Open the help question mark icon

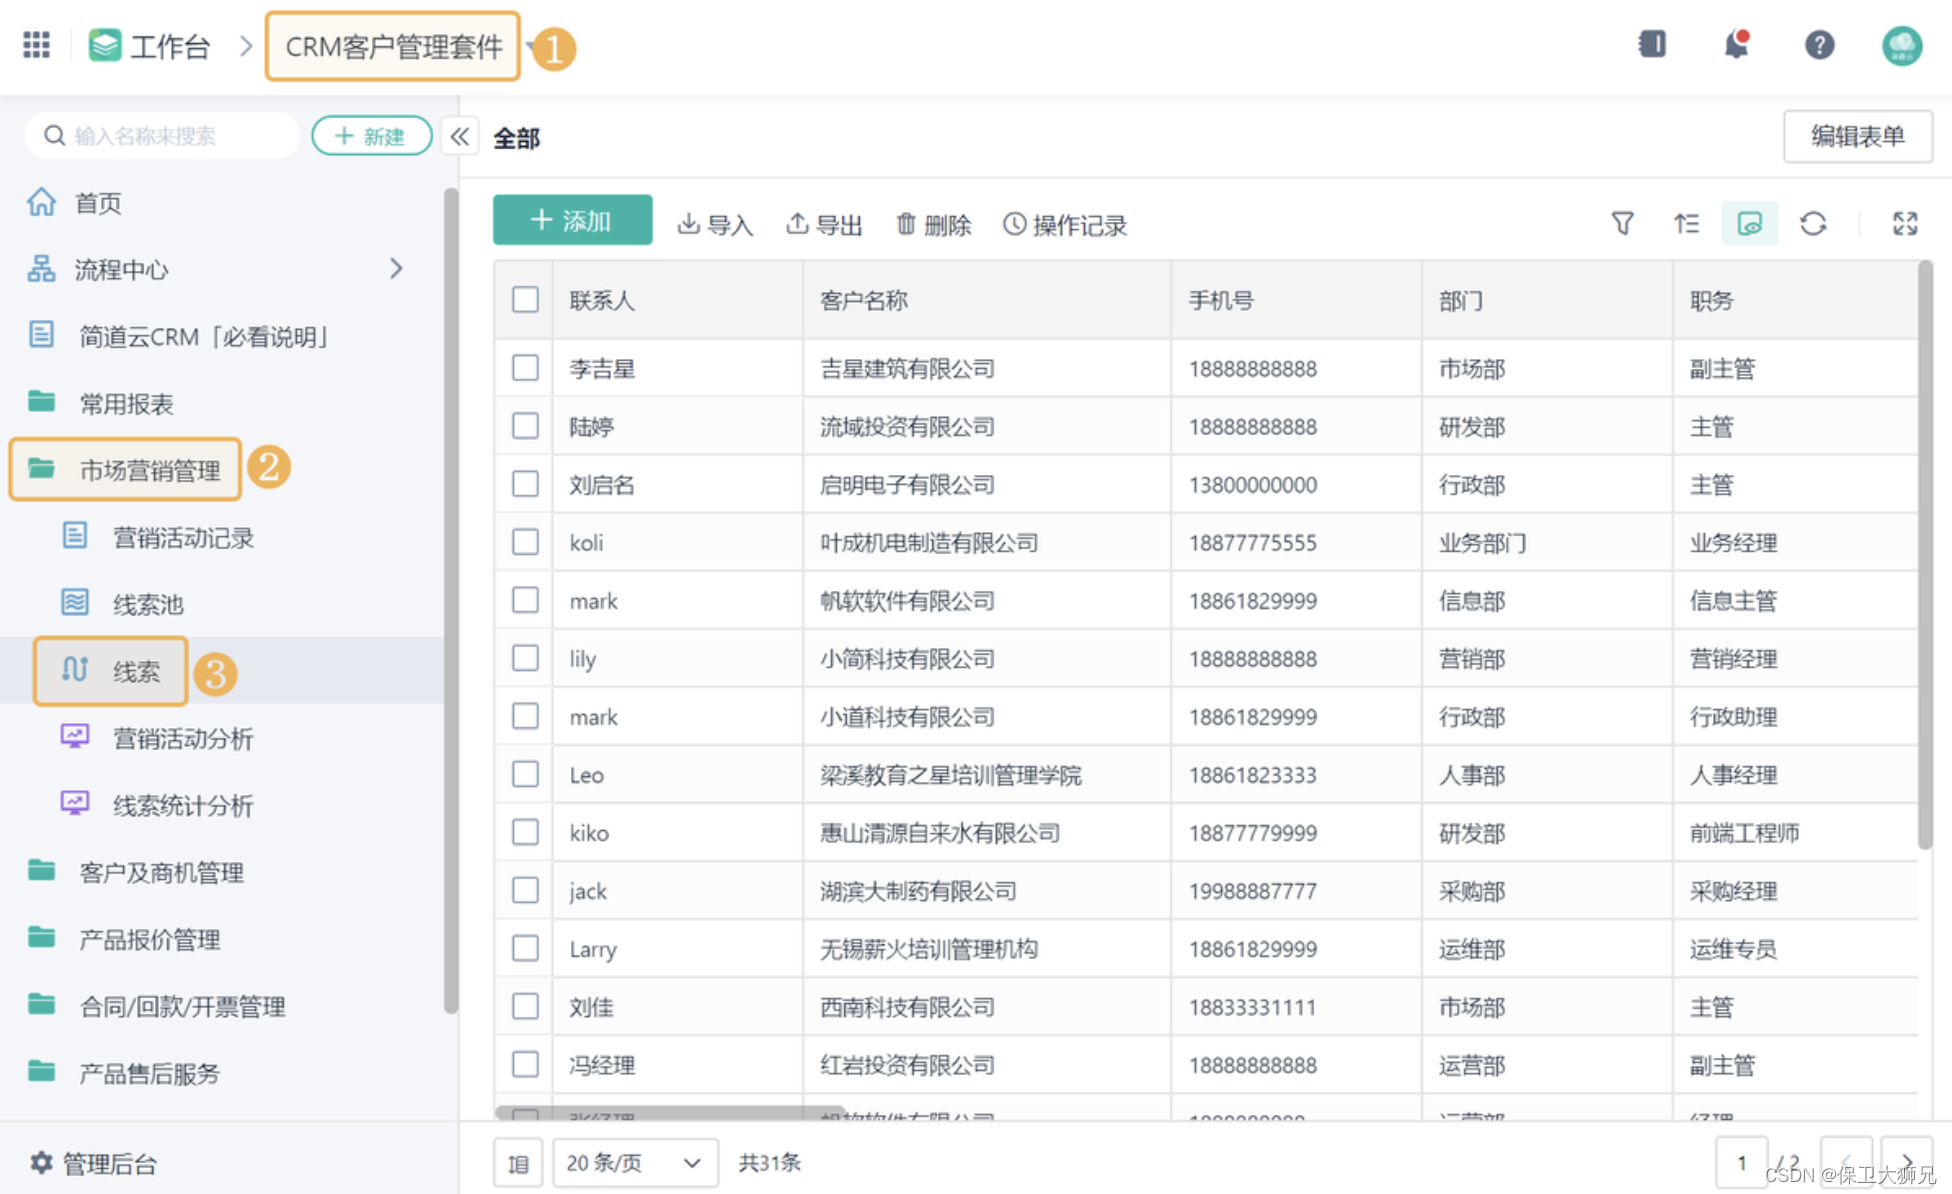(1819, 45)
